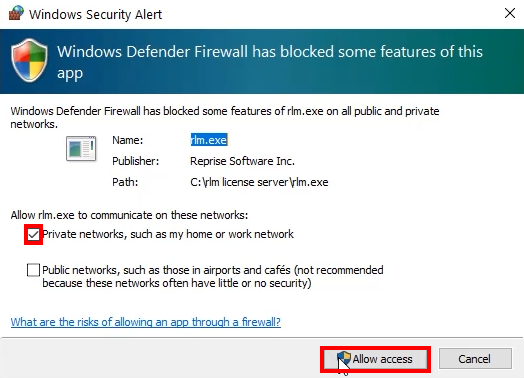Click the 'Name:' field label
Image resolution: width=524 pixels, height=378 pixels.
click(x=128, y=140)
